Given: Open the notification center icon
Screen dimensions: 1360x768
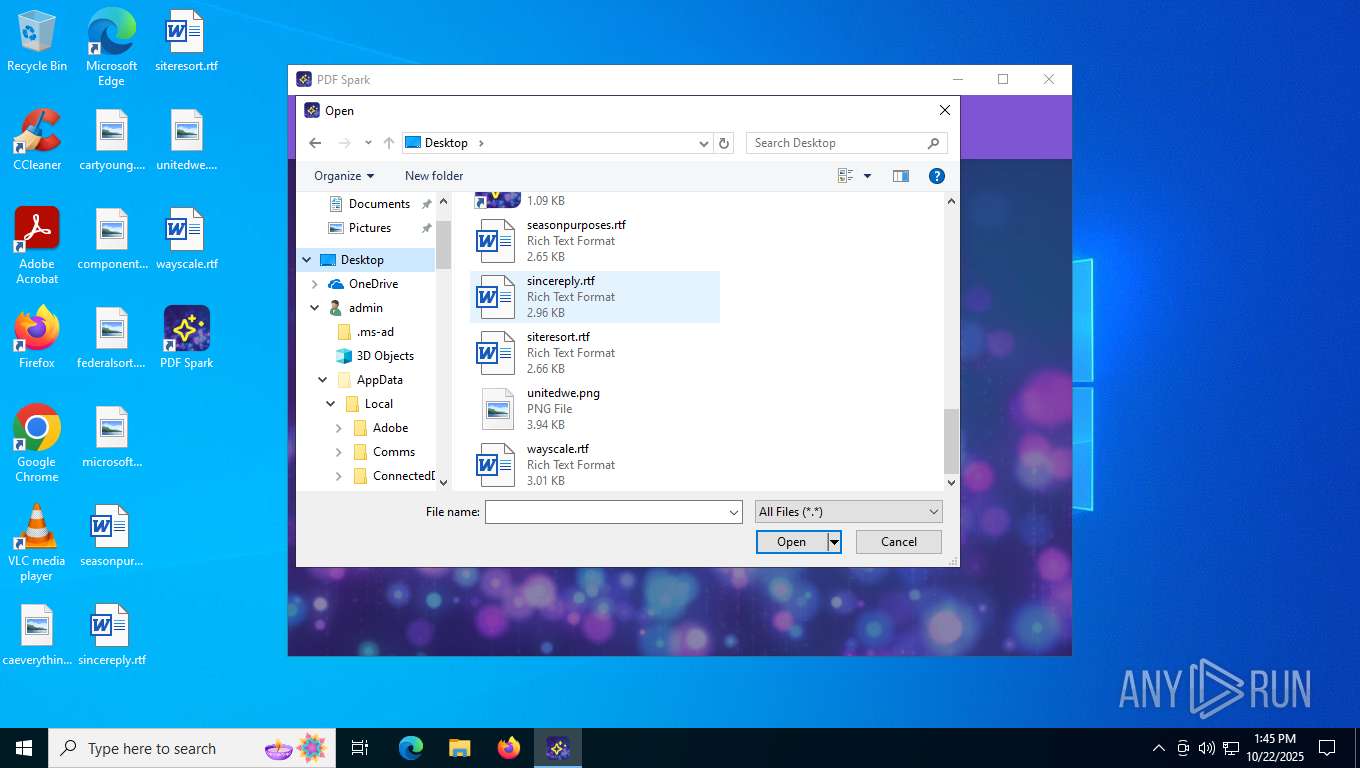Looking at the screenshot, I should coord(1327,748).
